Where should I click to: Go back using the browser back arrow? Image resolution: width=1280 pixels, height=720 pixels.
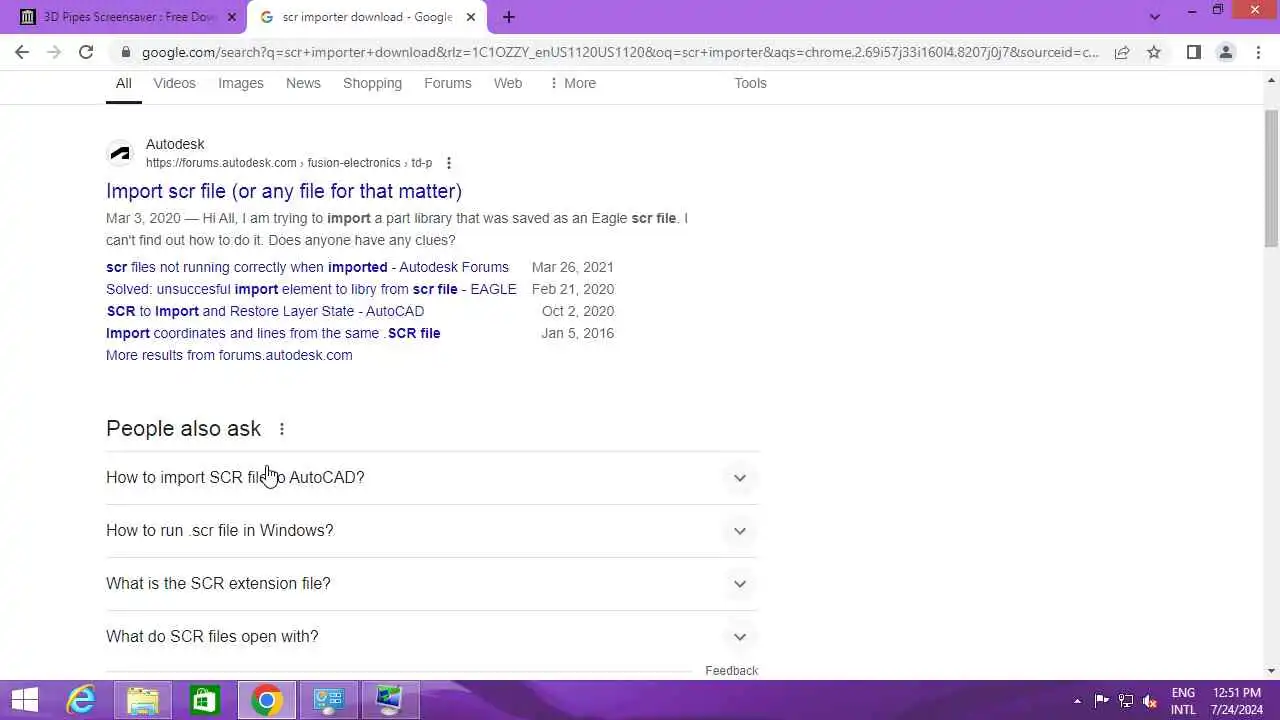tap(22, 52)
